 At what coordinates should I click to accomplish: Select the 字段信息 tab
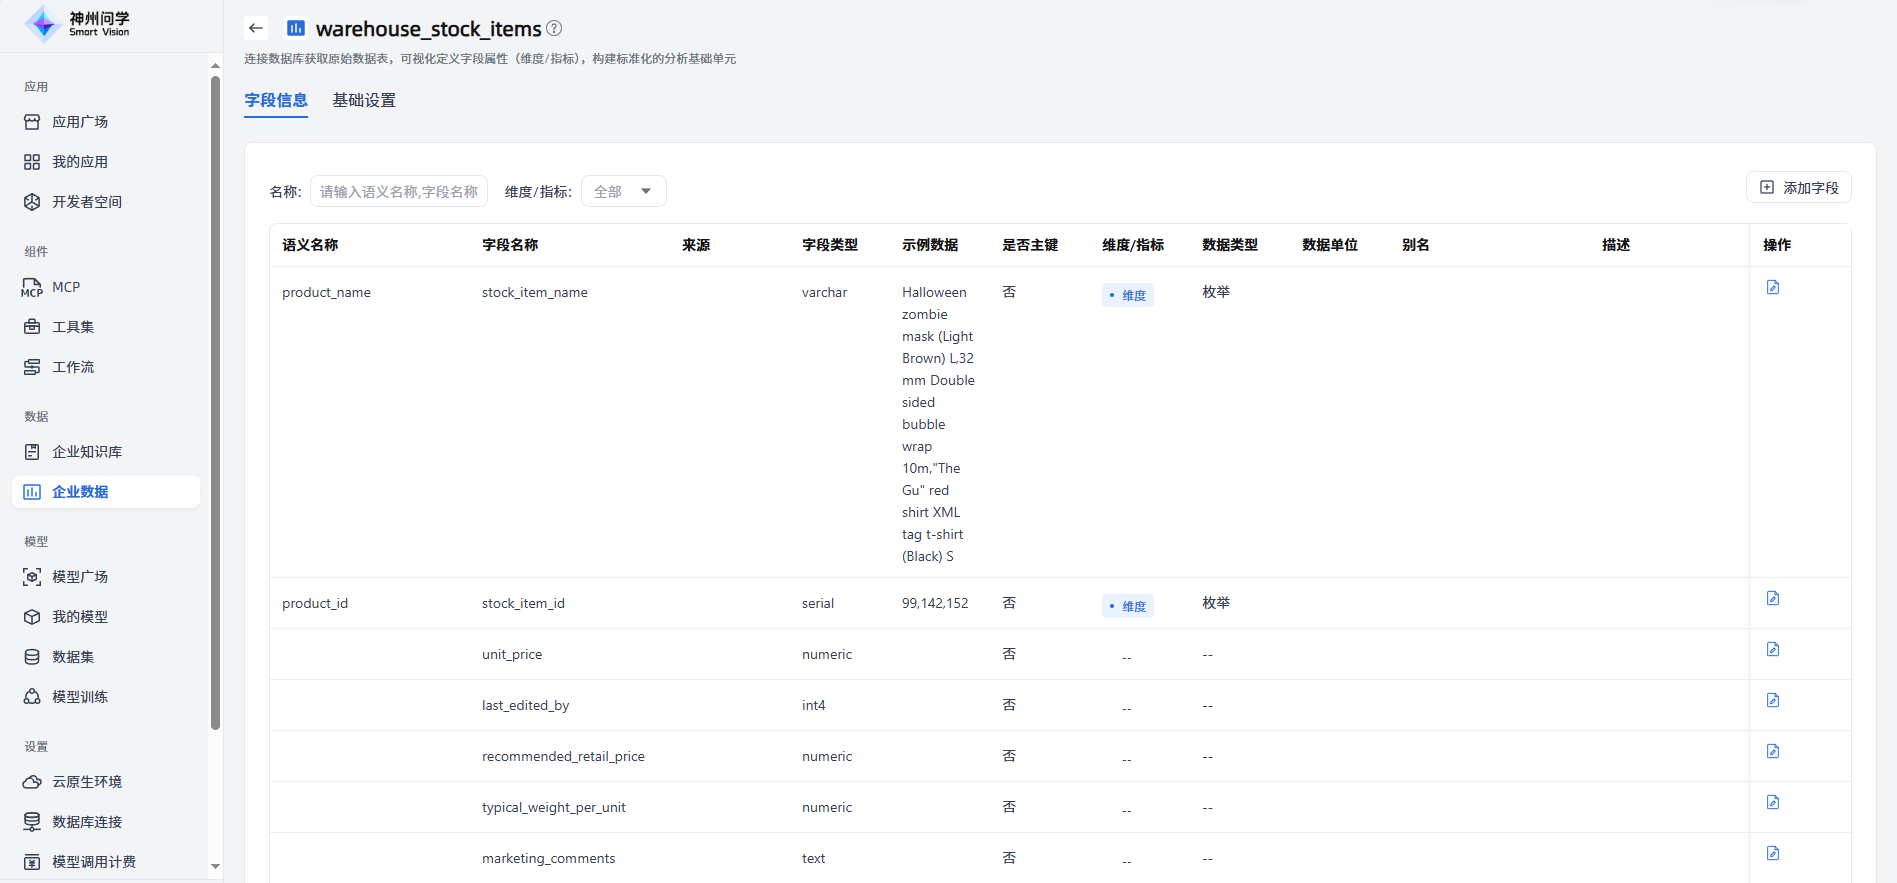(276, 100)
